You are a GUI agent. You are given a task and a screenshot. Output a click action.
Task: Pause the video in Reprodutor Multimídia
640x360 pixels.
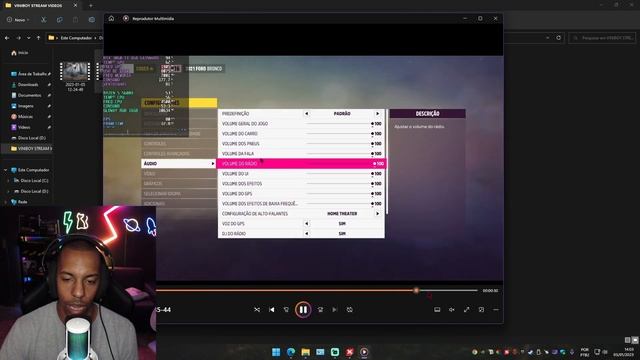(303, 310)
